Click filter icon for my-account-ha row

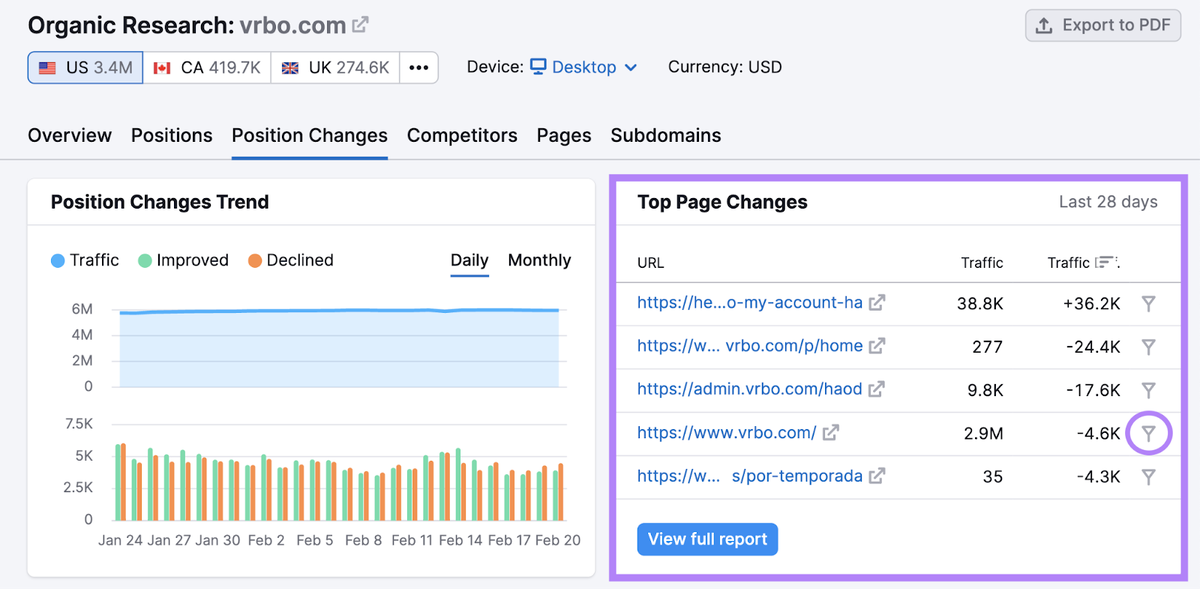(1149, 303)
